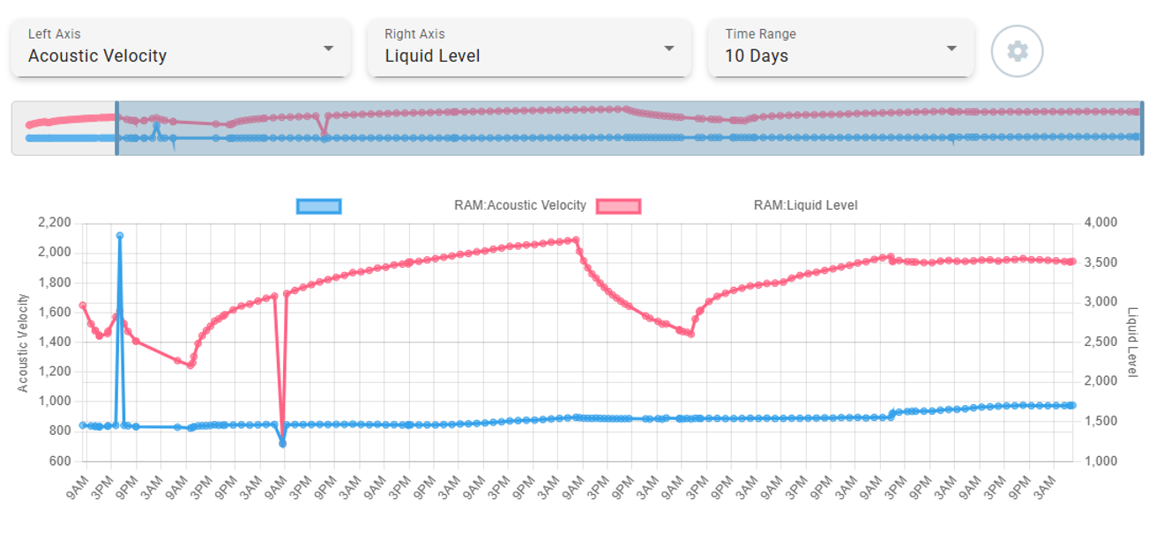This screenshot has width=1160, height=544.
Task: Open chart settings with the gear icon
Action: point(1017,51)
